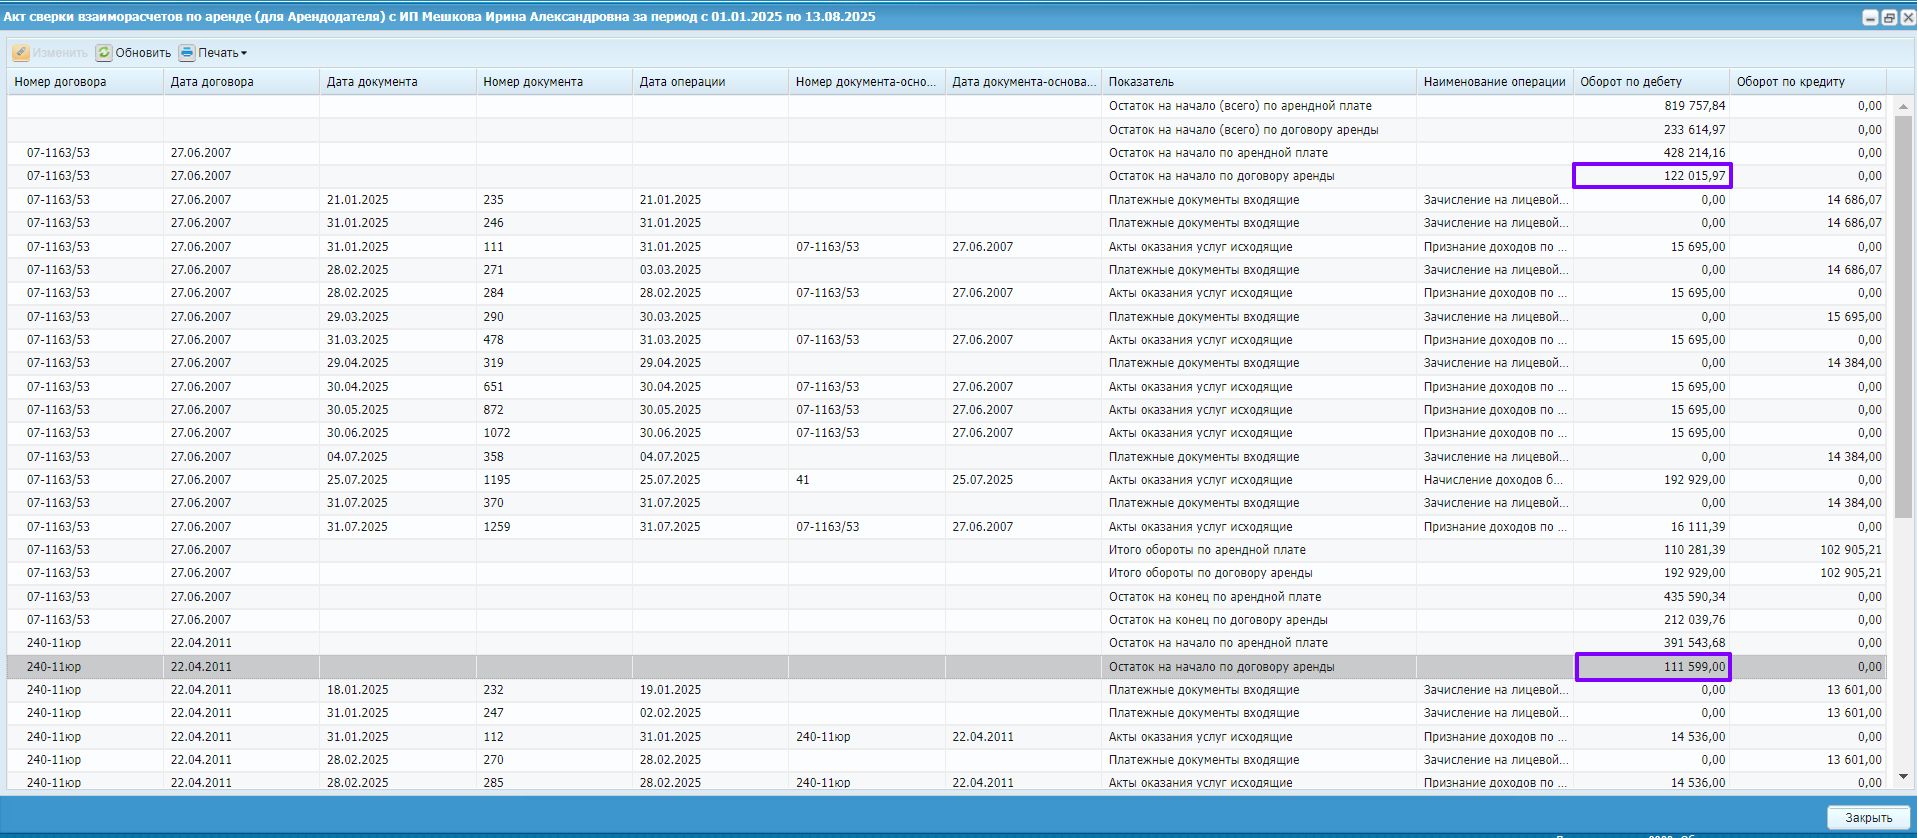Click the vertical scrollbar down arrow
The image size is (1917, 838).
click(1903, 777)
